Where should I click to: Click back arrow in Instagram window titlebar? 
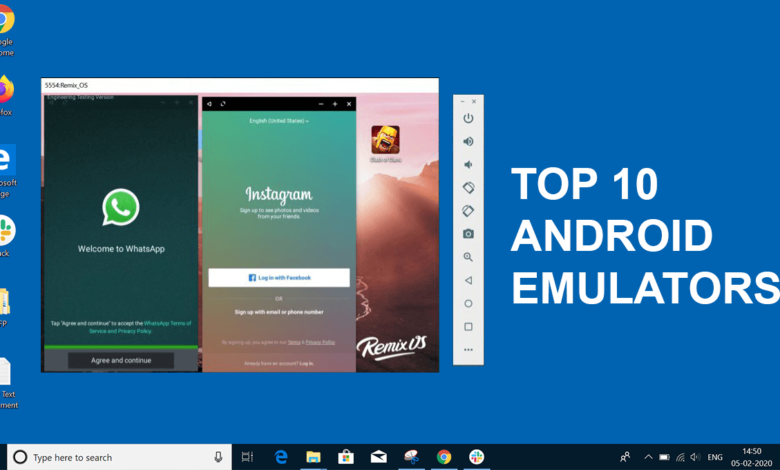209,104
